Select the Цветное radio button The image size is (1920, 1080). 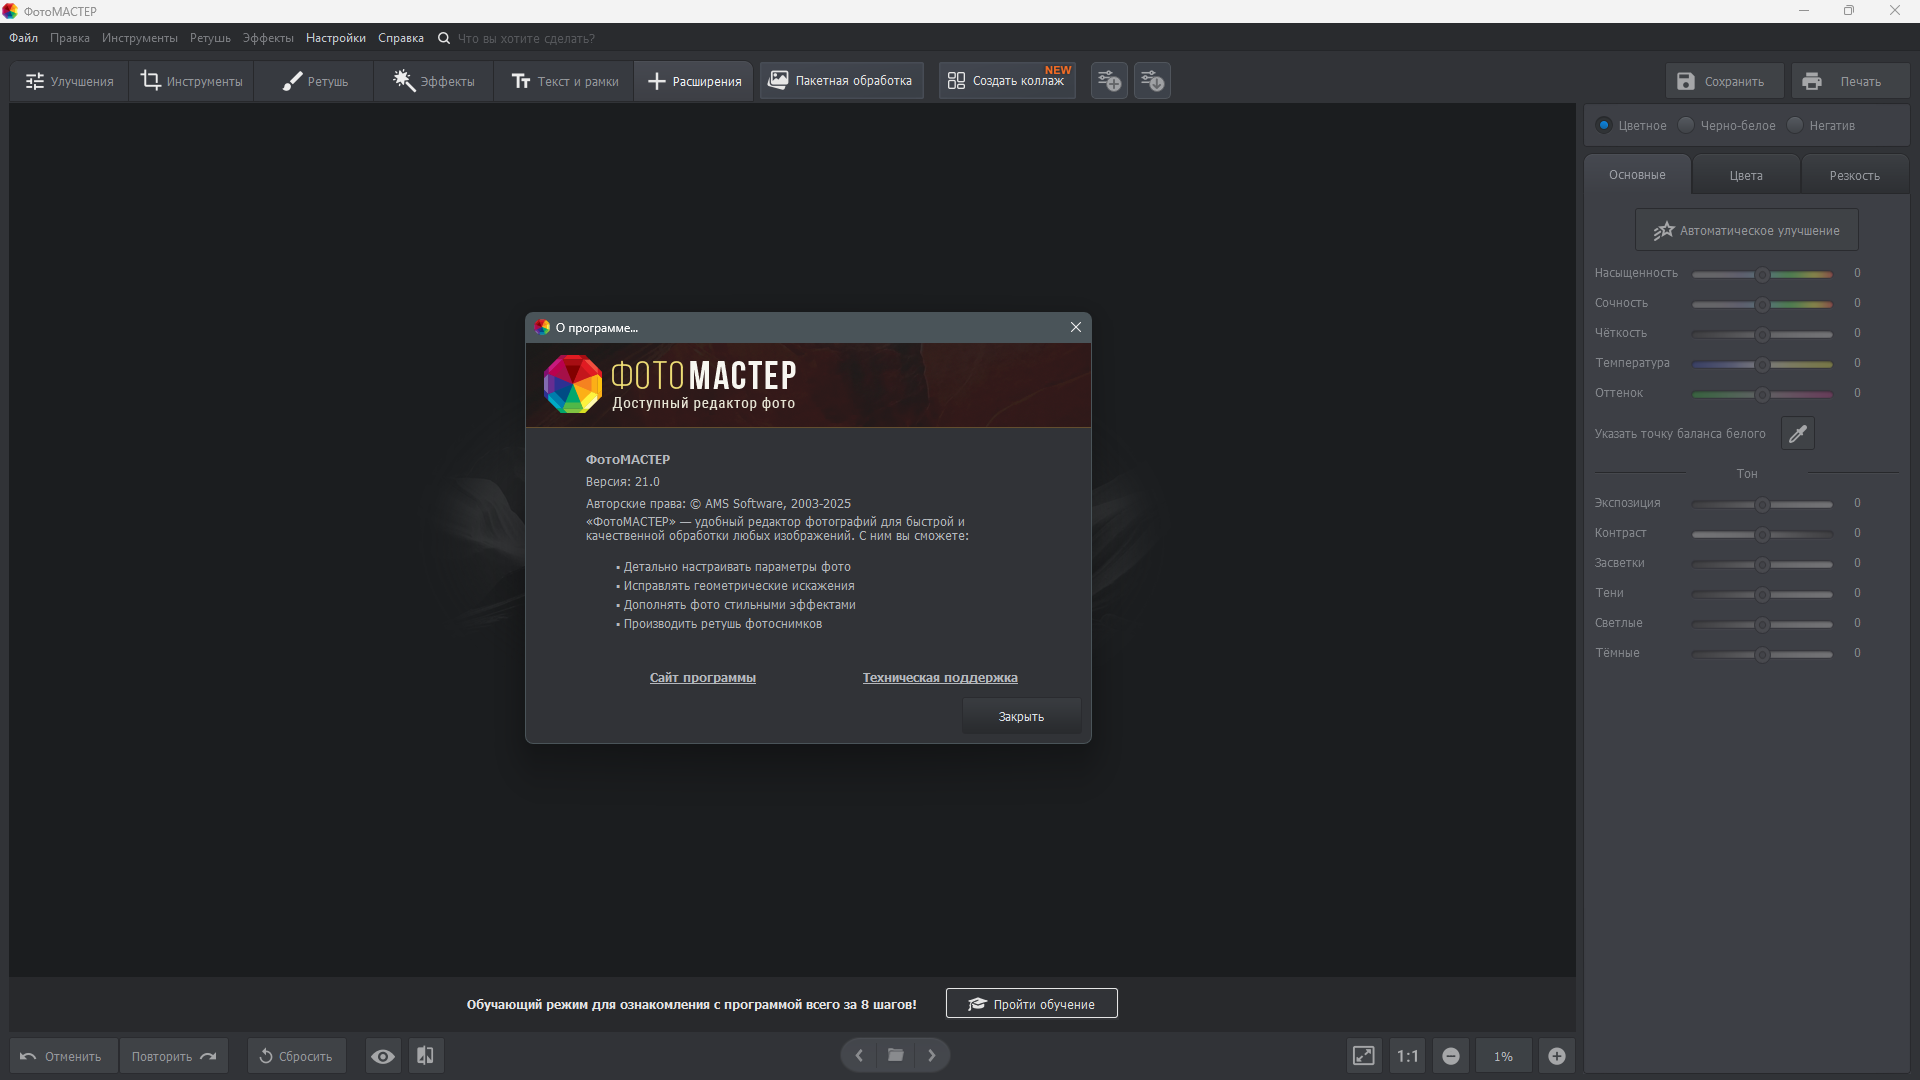click(x=1604, y=125)
